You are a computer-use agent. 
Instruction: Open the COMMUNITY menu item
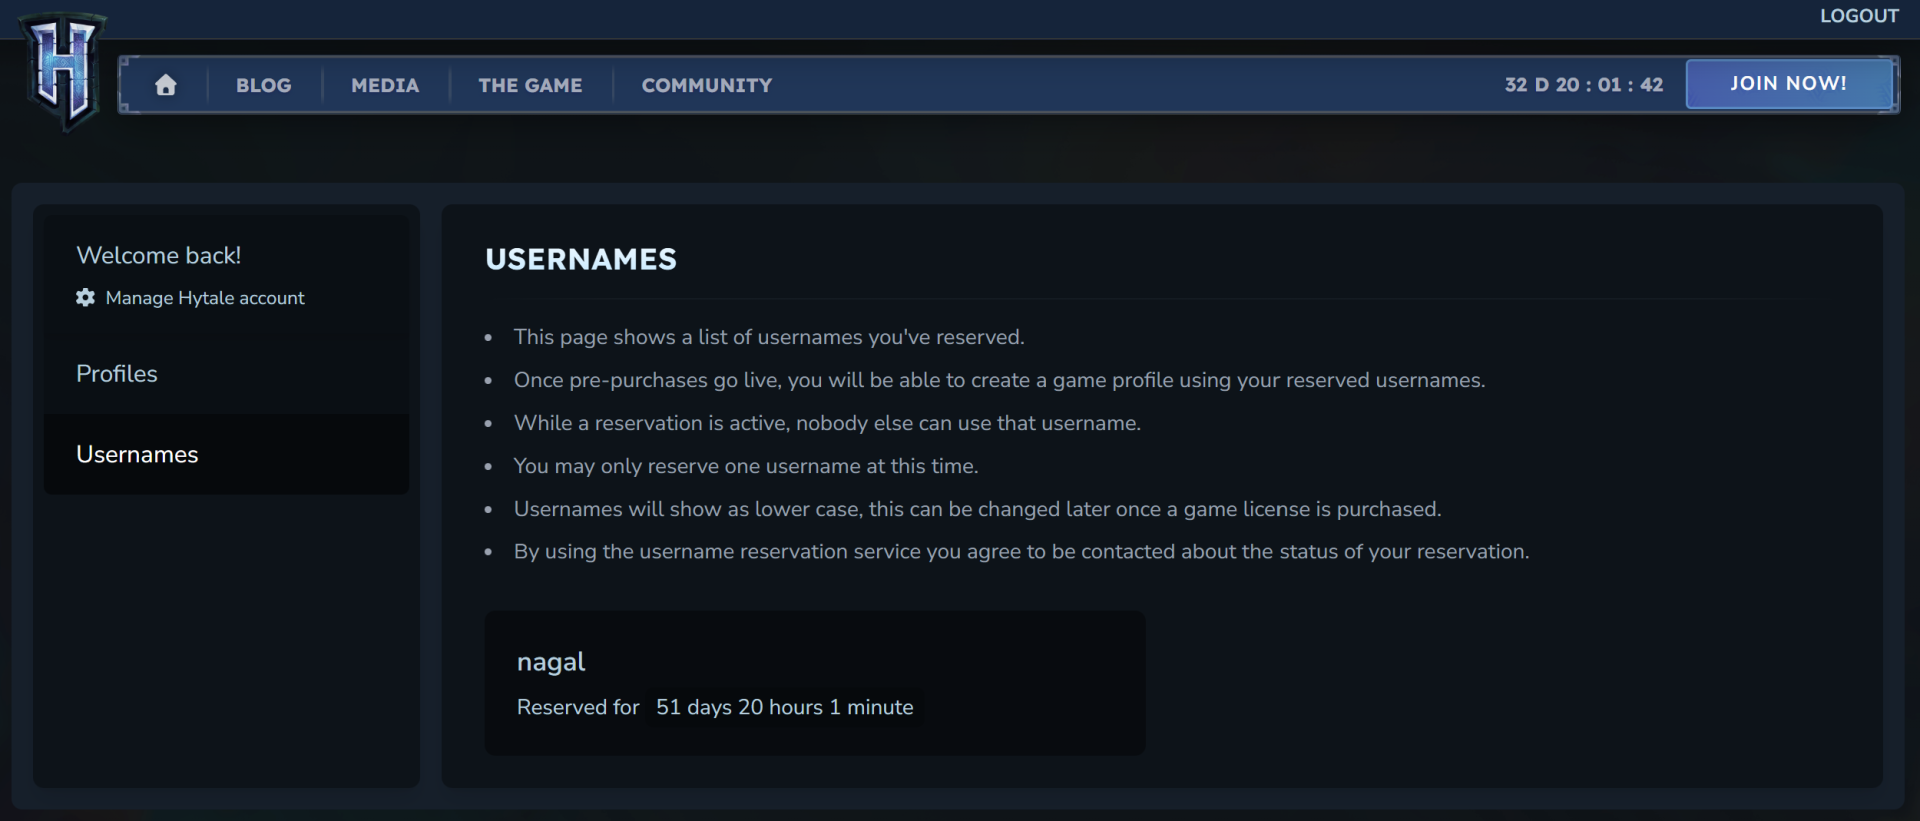click(707, 85)
